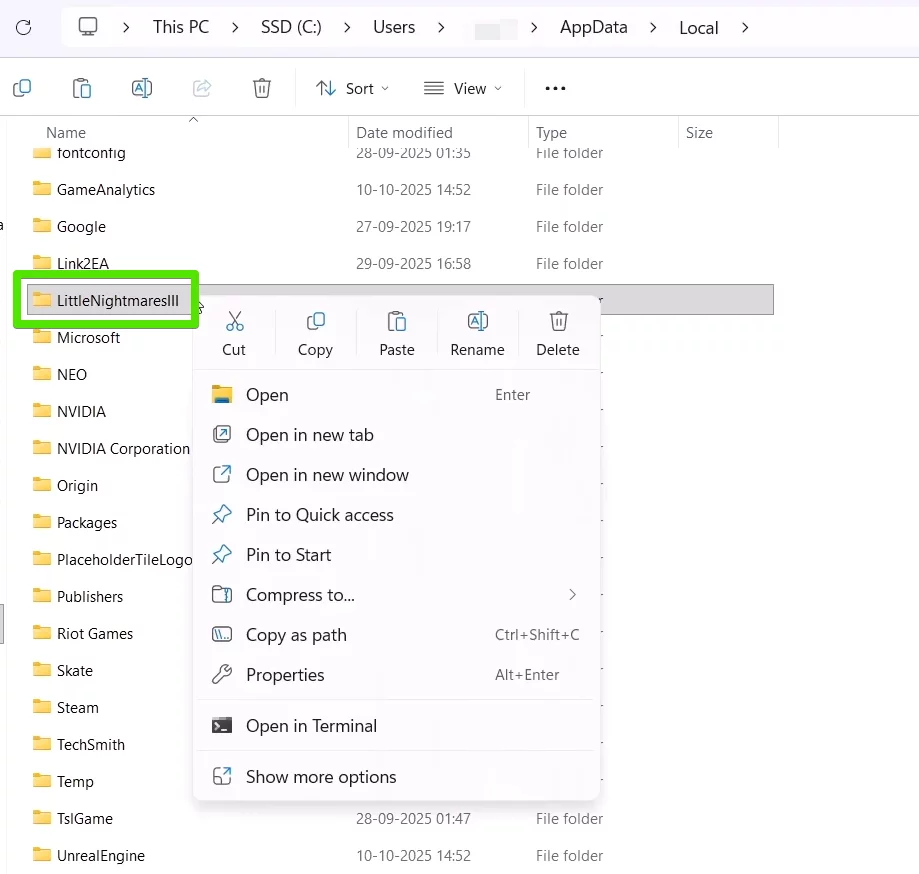The height and width of the screenshot is (874, 919).
Task: Click the Delete trash icon in context menu
Action: [x=558, y=322]
